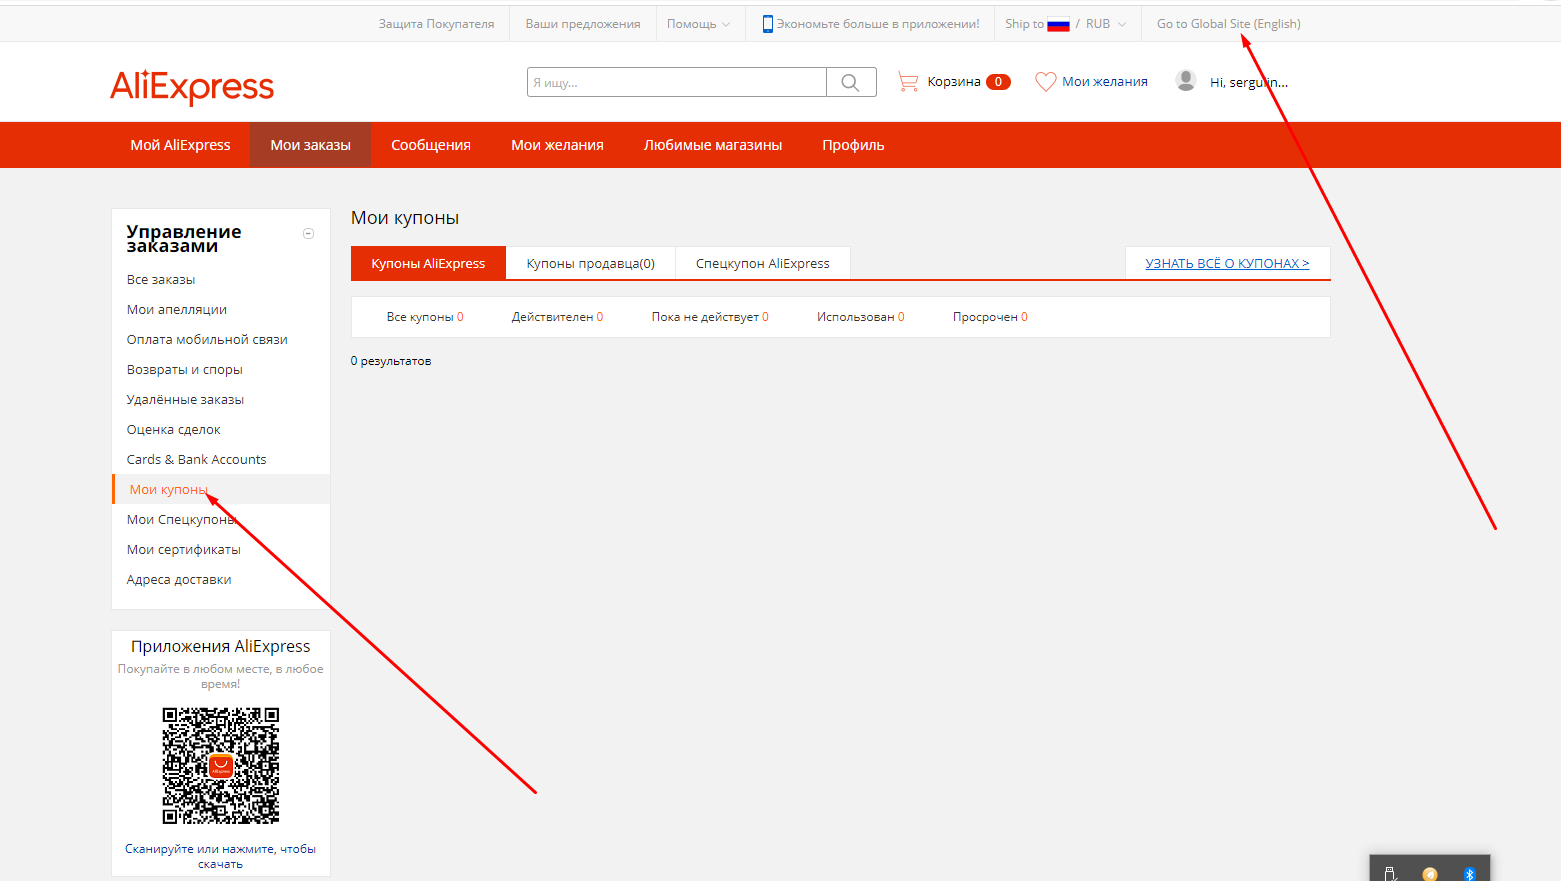
Task: Open Оплата мобильной связи sidebar link
Action: [x=207, y=340]
